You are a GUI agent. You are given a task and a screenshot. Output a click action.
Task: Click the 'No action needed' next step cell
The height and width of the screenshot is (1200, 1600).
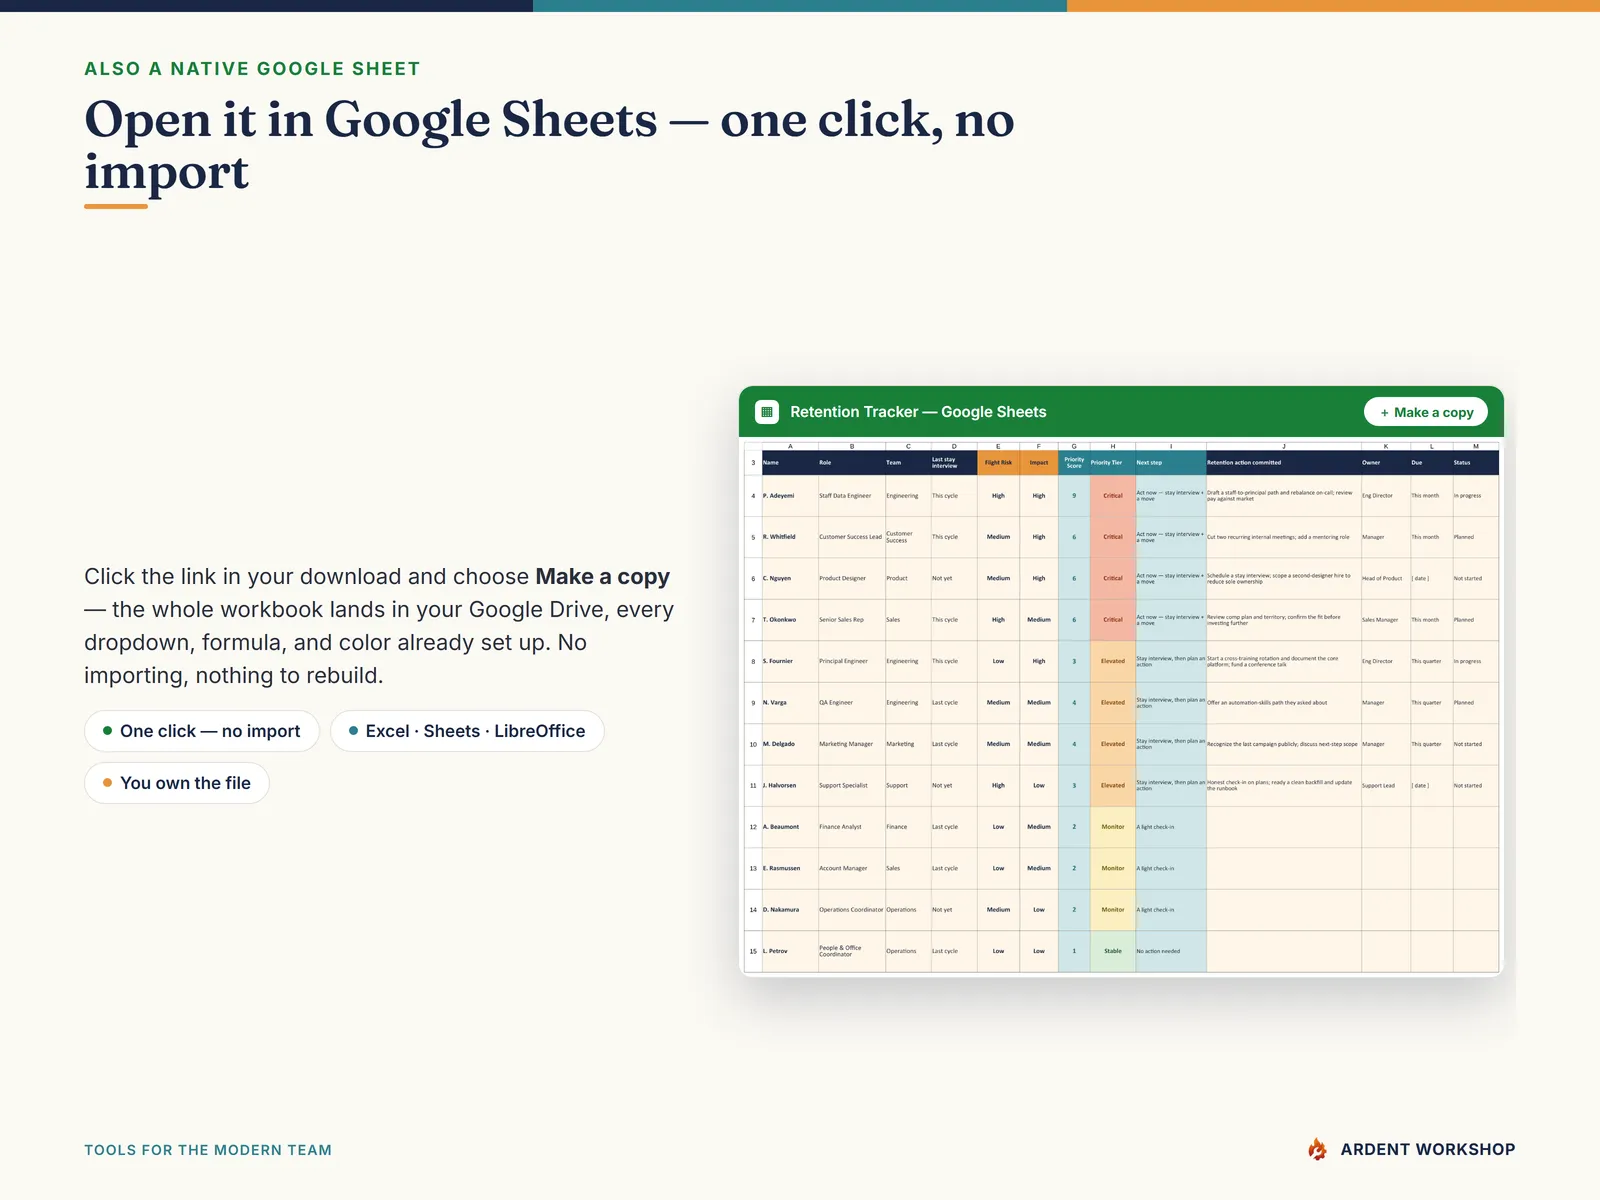click(1170, 951)
